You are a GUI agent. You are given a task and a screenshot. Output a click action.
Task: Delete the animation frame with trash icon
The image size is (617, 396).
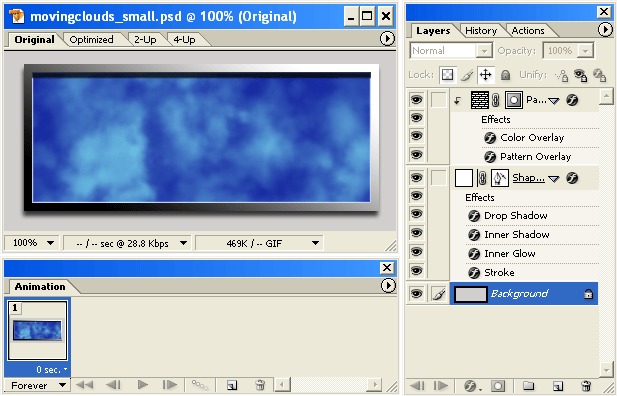tap(260, 385)
